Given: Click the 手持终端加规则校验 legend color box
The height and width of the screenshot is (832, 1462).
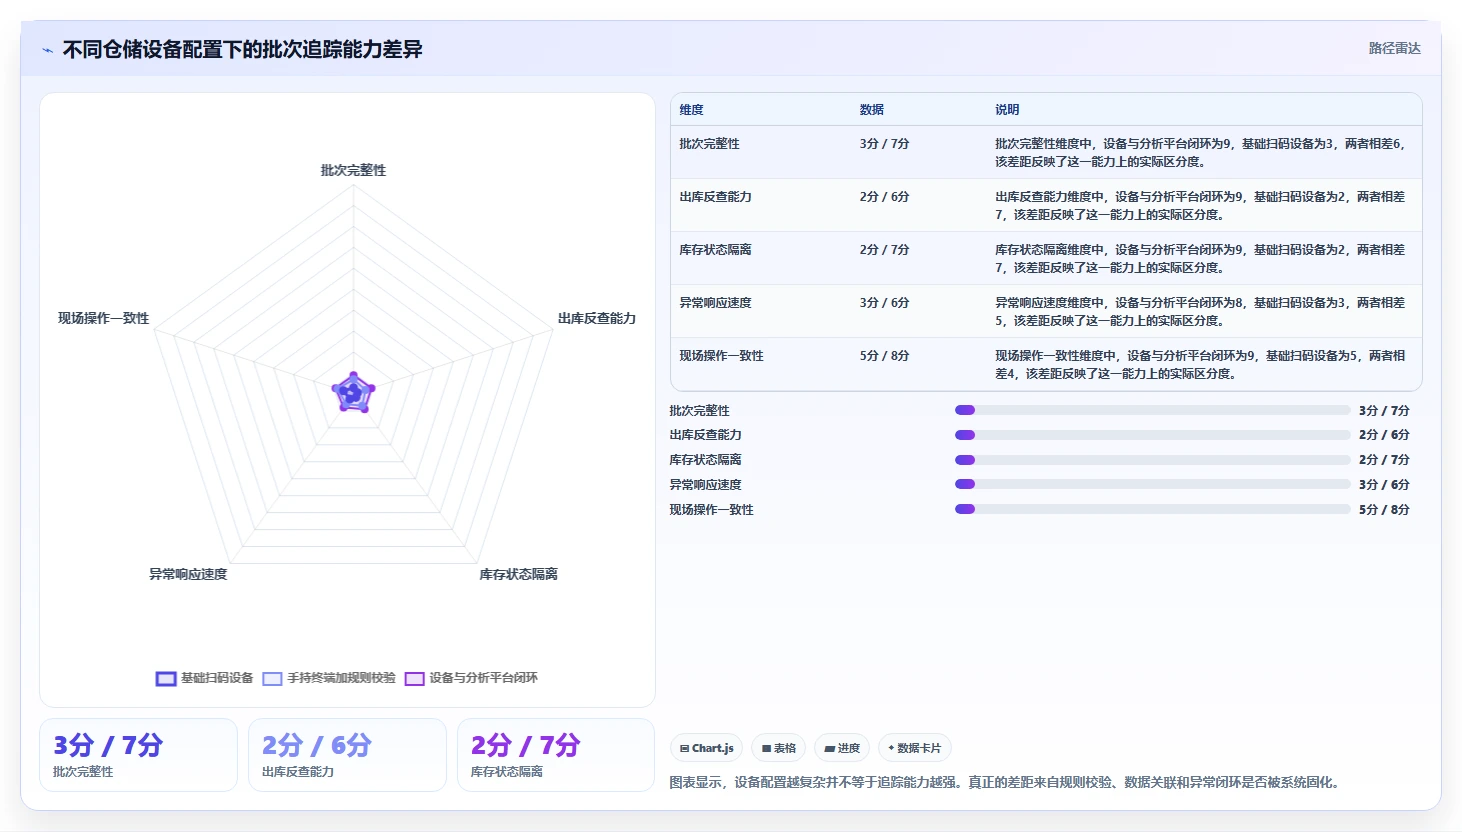Looking at the screenshot, I should [272, 679].
